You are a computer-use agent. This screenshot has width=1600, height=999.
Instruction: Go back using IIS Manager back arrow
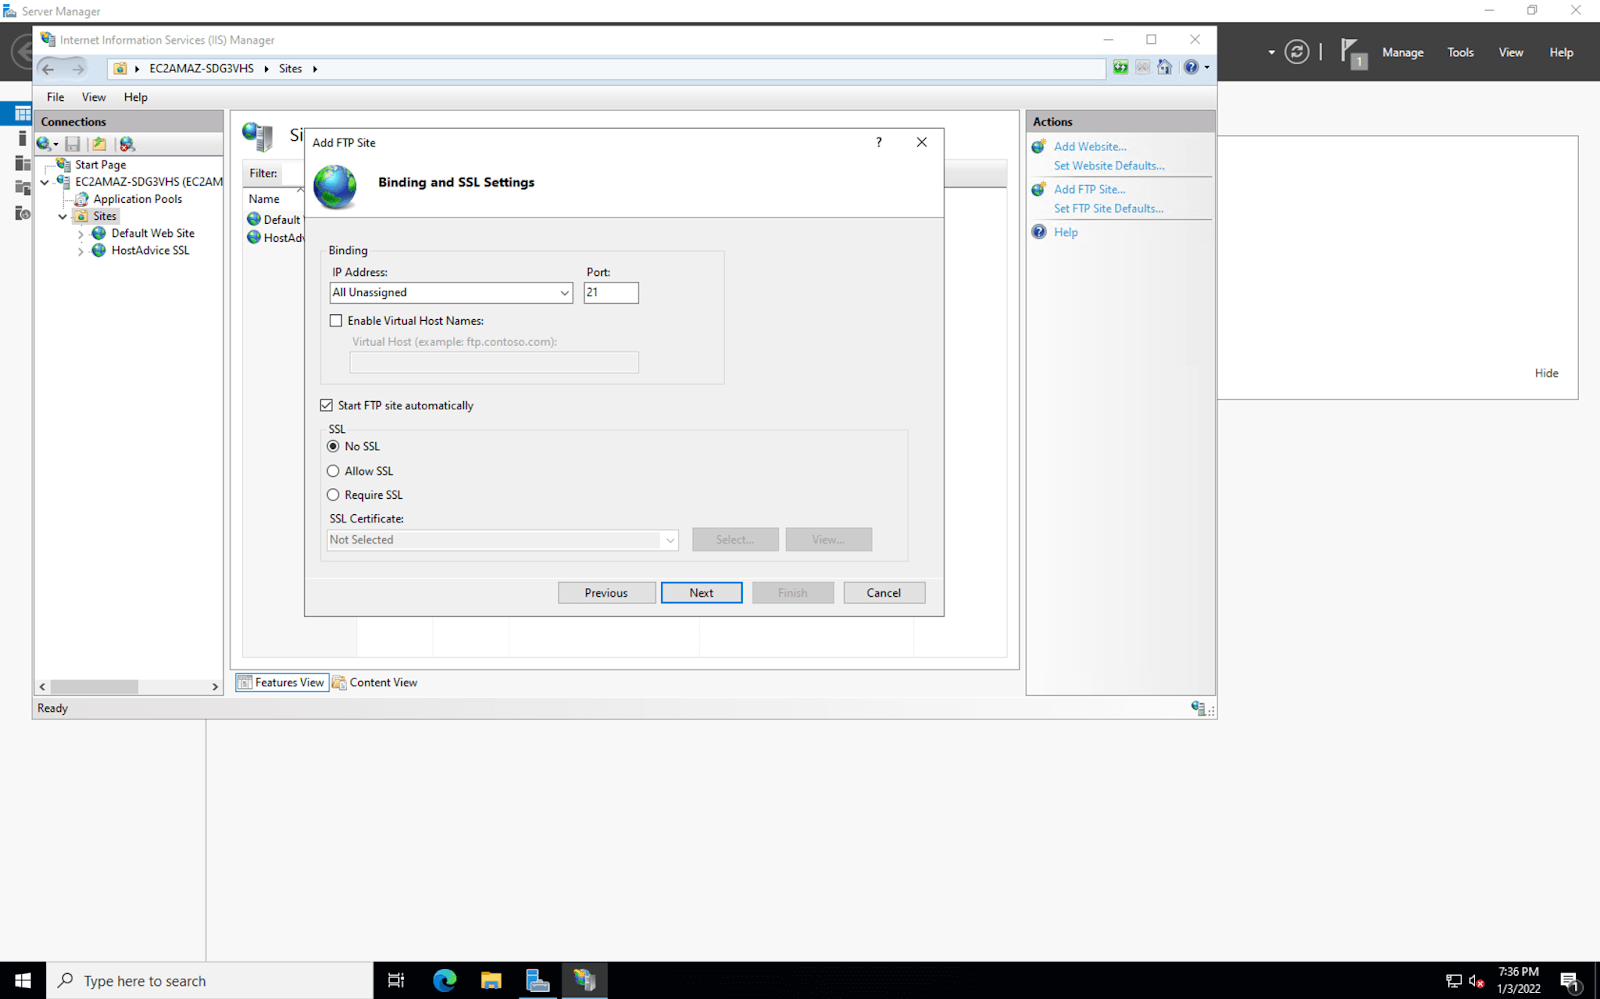(x=48, y=68)
